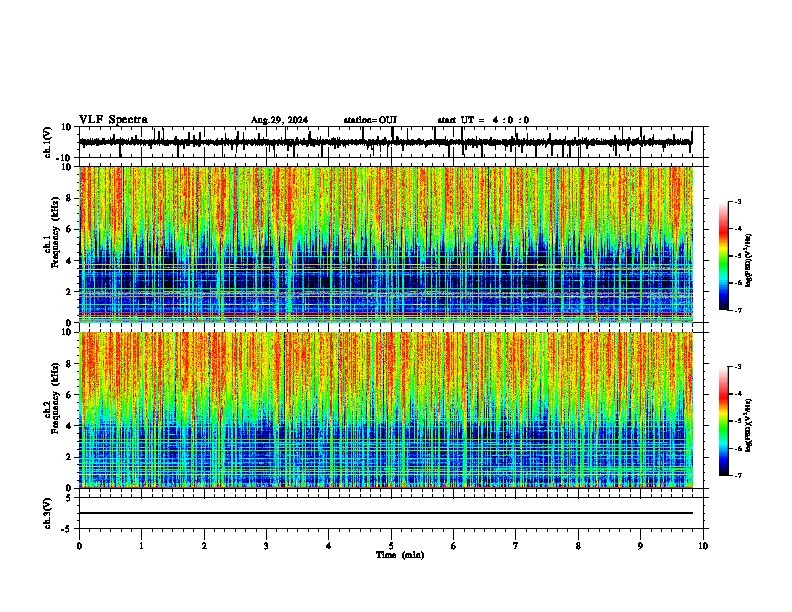The width and height of the screenshot is (792, 612).
Task: Click time axis tick label "9"
Action: point(640,546)
